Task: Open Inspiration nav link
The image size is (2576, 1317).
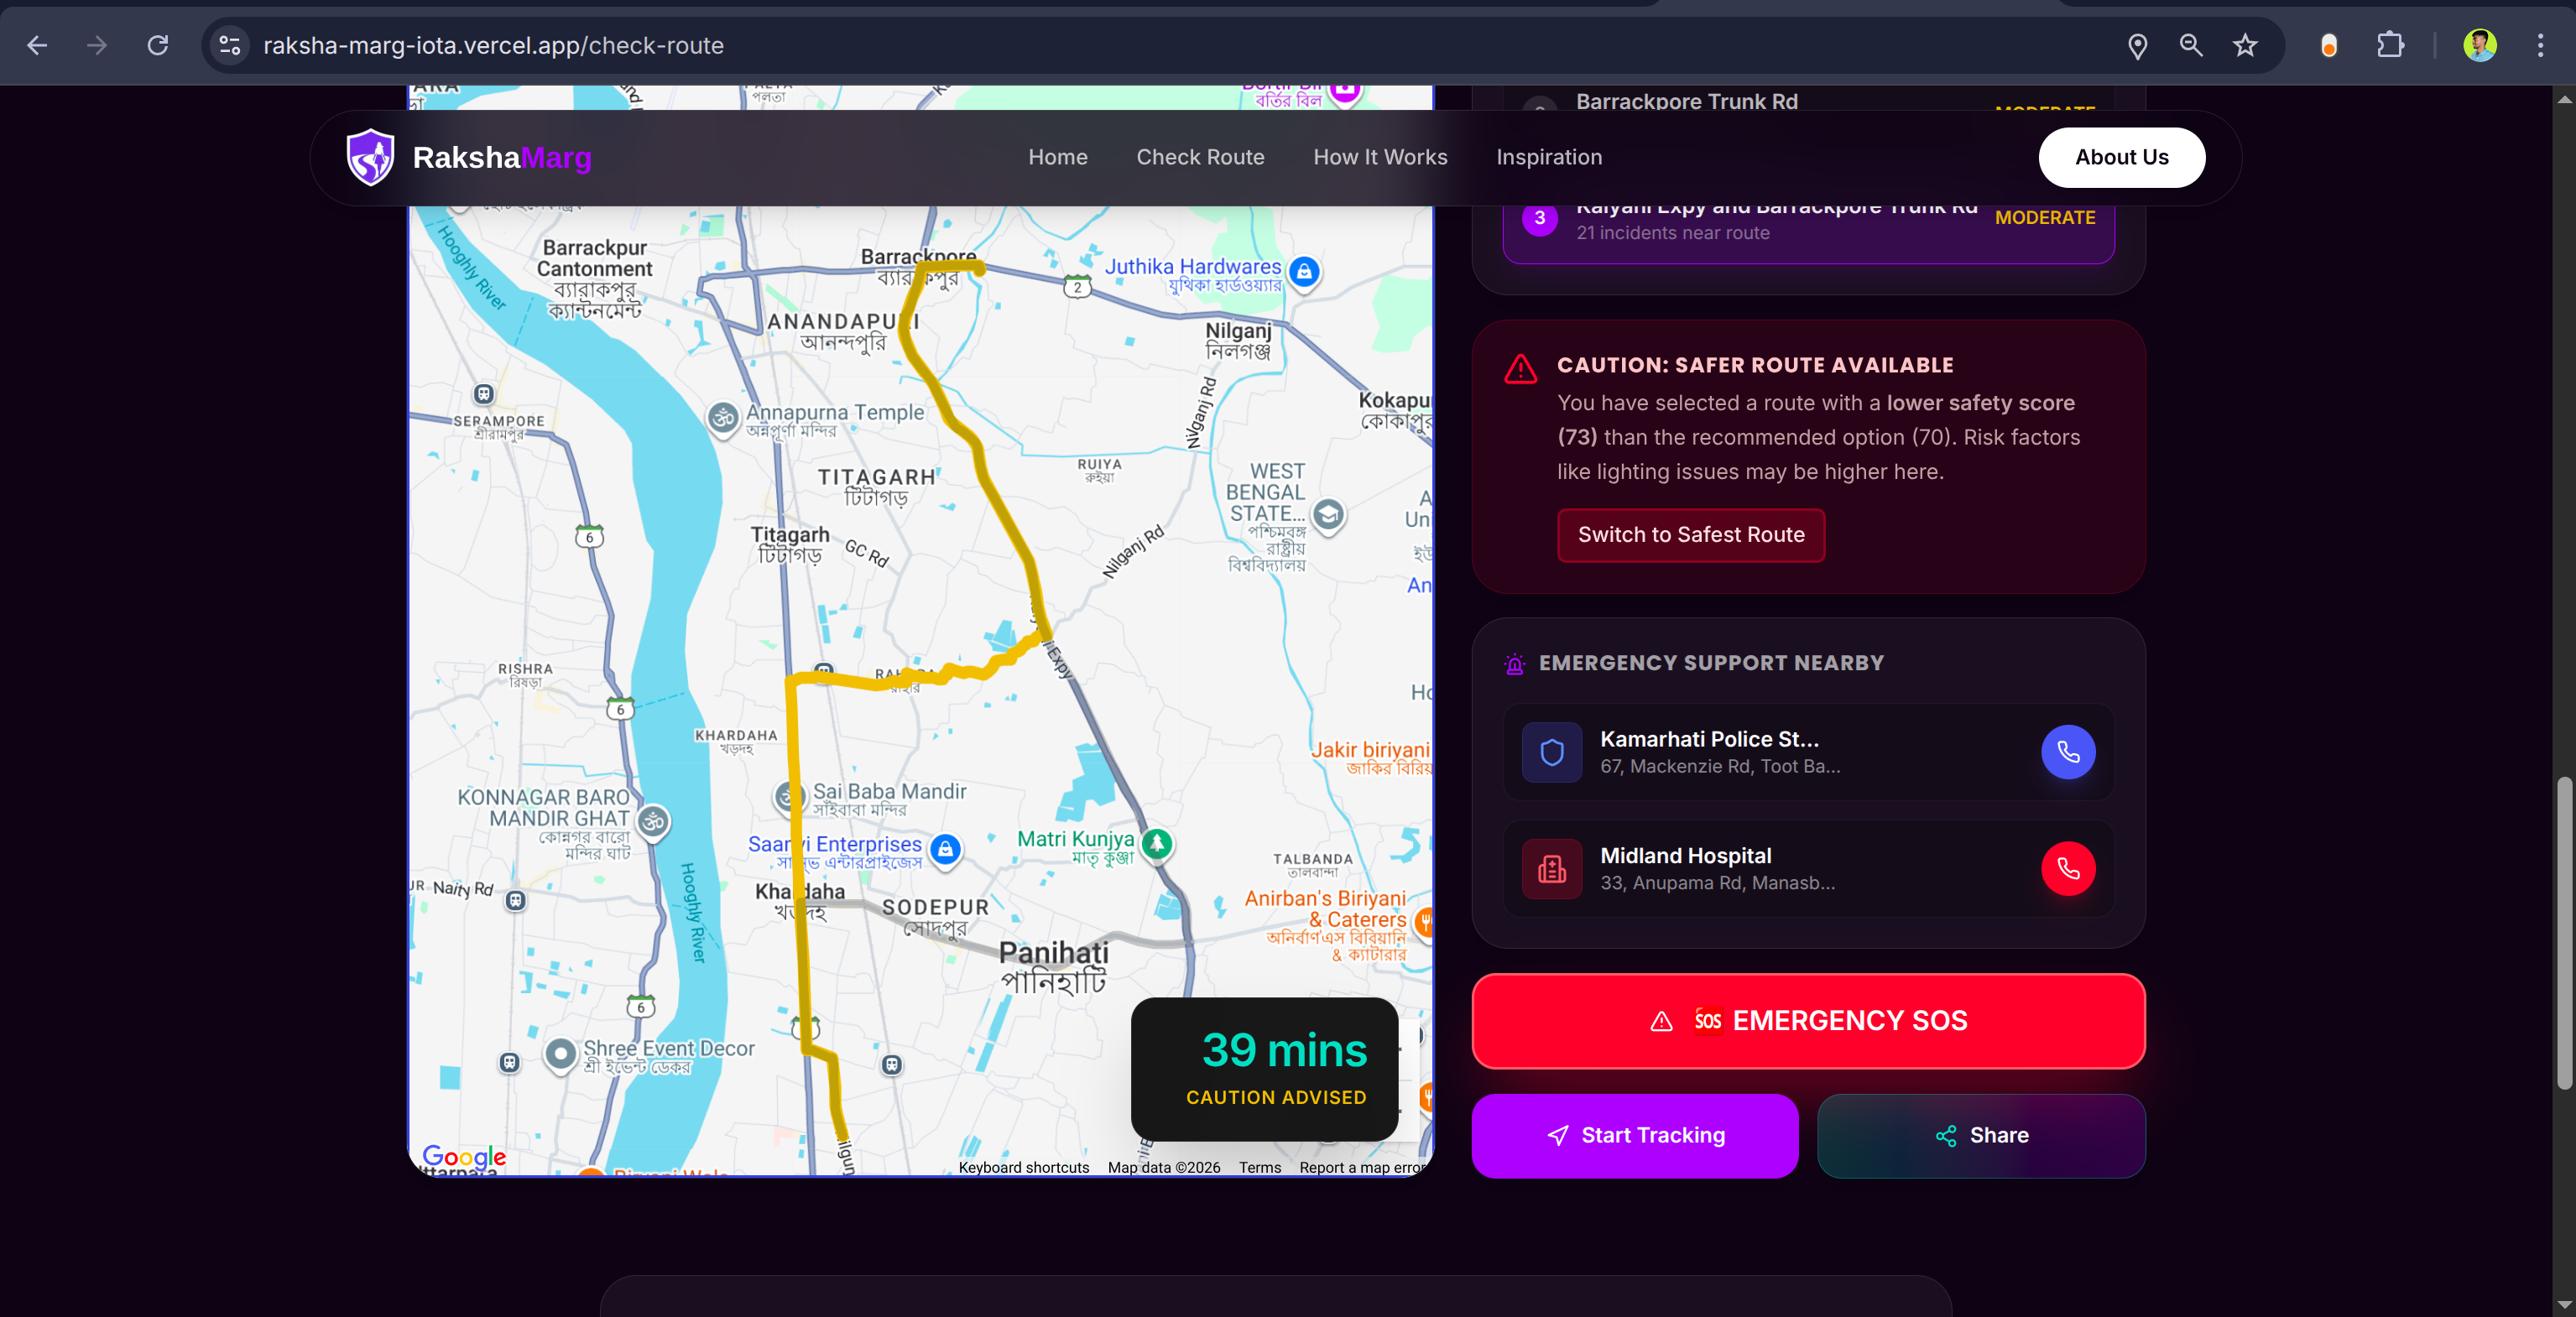Action: pos(1548,157)
